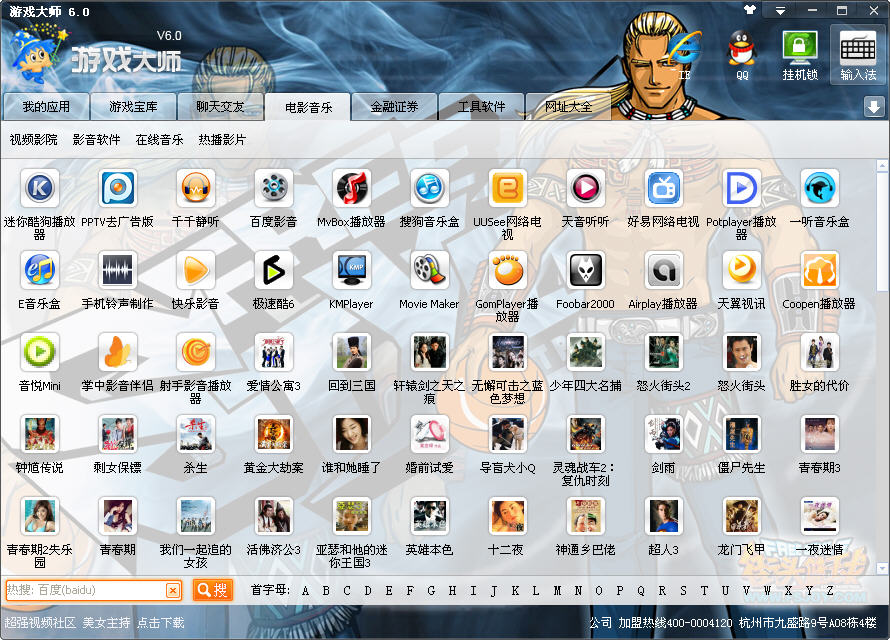The width and height of the screenshot is (890, 640).
Task: Launch Coopen播放器
Action: (x=819, y=270)
